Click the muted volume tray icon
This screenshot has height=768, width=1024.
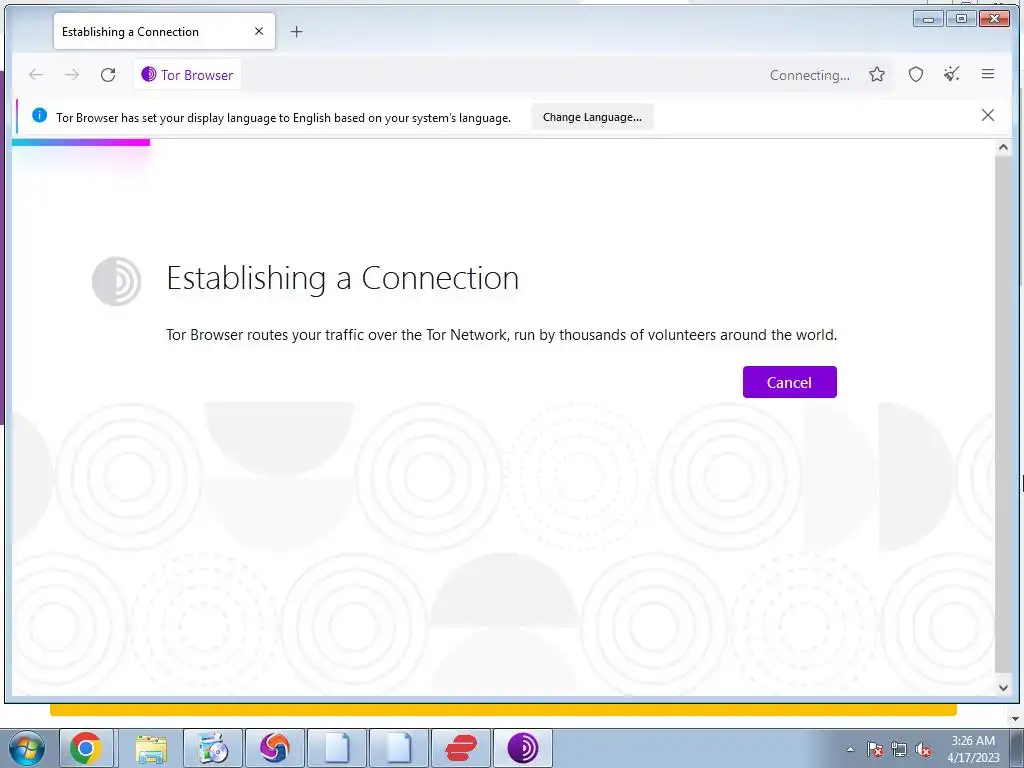point(923,749)
